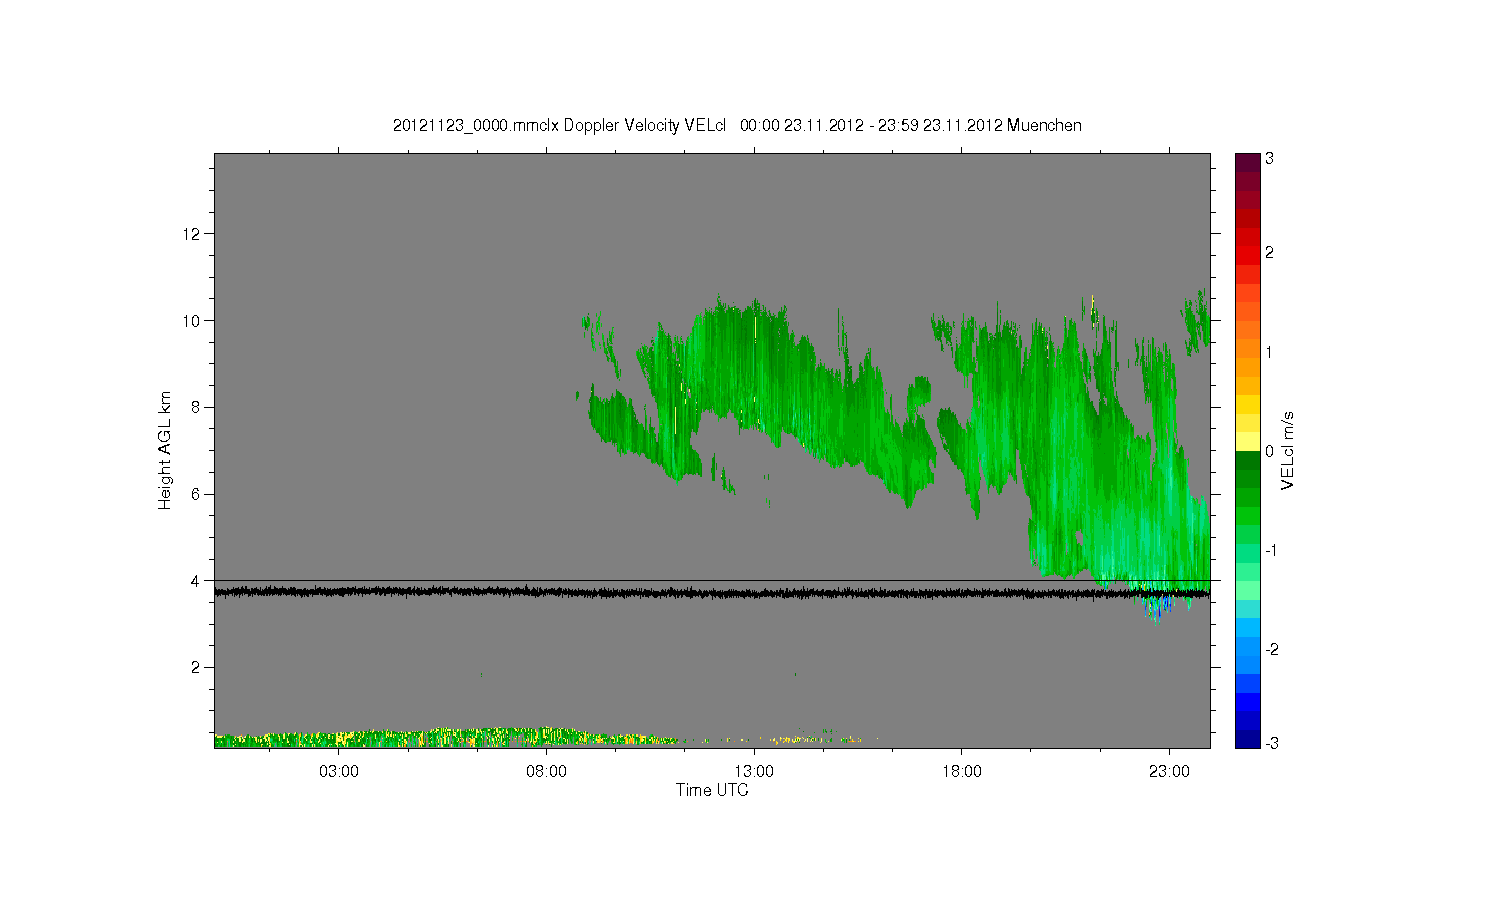Click the height tick label 2
The height and width of the screenshot is (900, 1500).
coord(195,667)
